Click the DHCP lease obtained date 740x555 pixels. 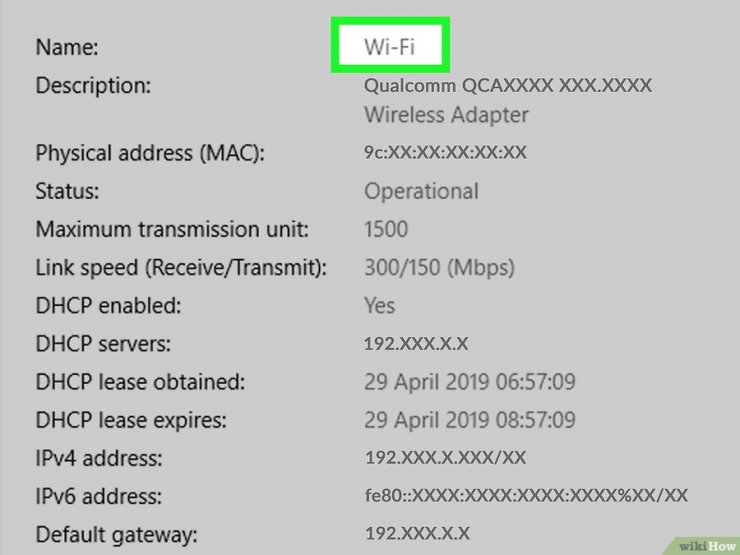point(470,382)
